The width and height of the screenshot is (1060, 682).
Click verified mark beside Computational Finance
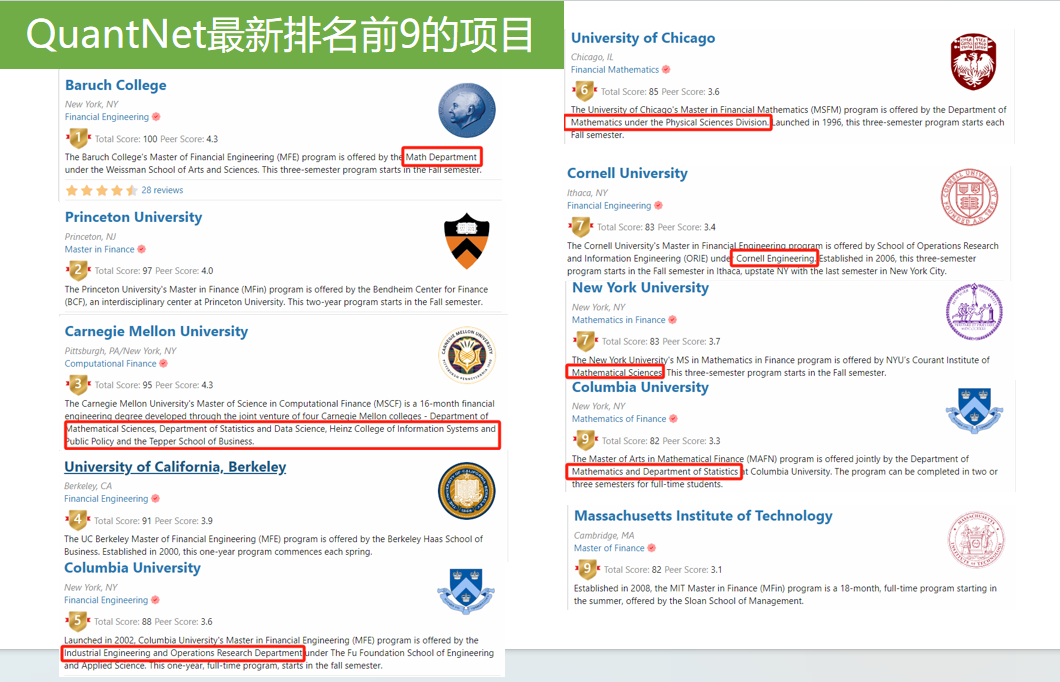coord(164,364)
